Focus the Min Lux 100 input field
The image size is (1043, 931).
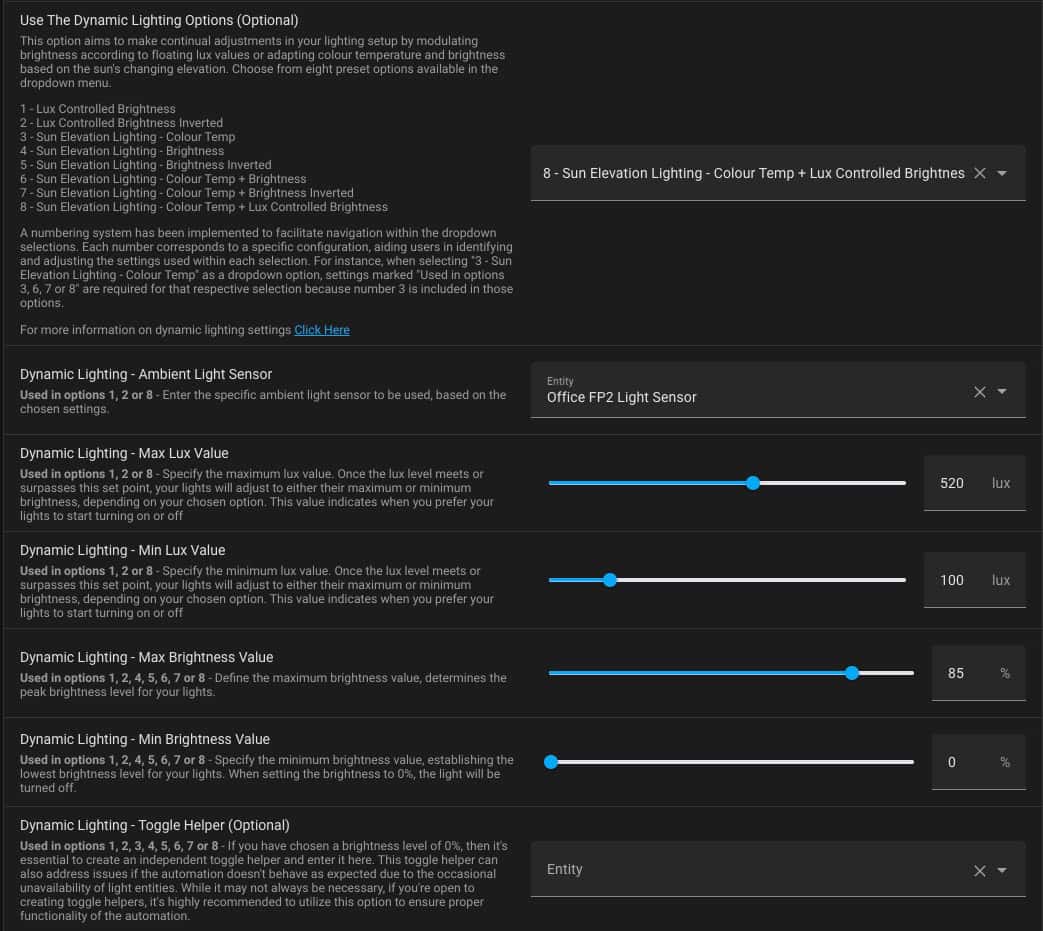click(974, 581)
